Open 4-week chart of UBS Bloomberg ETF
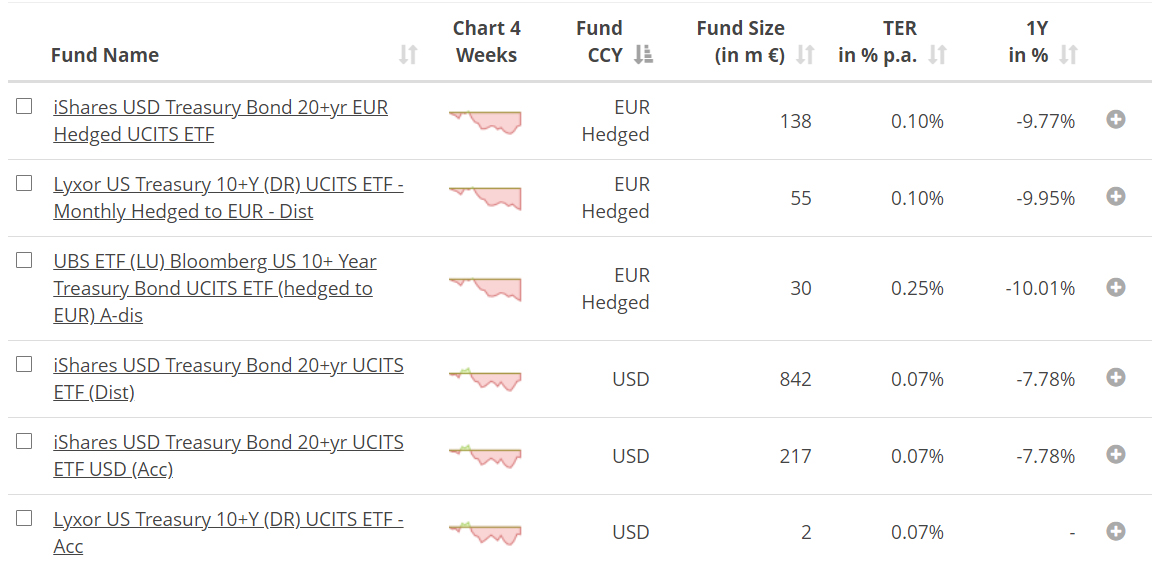The width and height of the screenshot is (1157, 570). [x=485, y=288]
